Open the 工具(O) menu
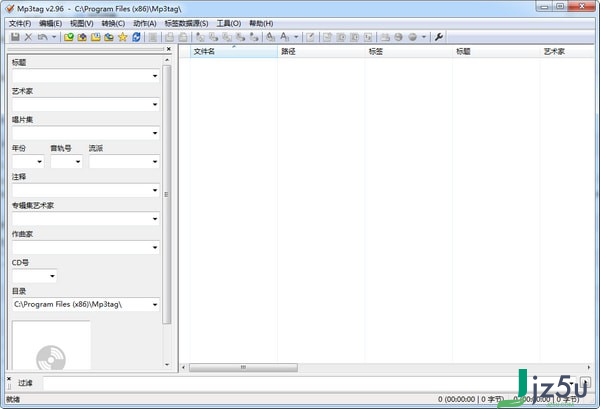This screenshot has width=600, height=409. tap(229, 23)
